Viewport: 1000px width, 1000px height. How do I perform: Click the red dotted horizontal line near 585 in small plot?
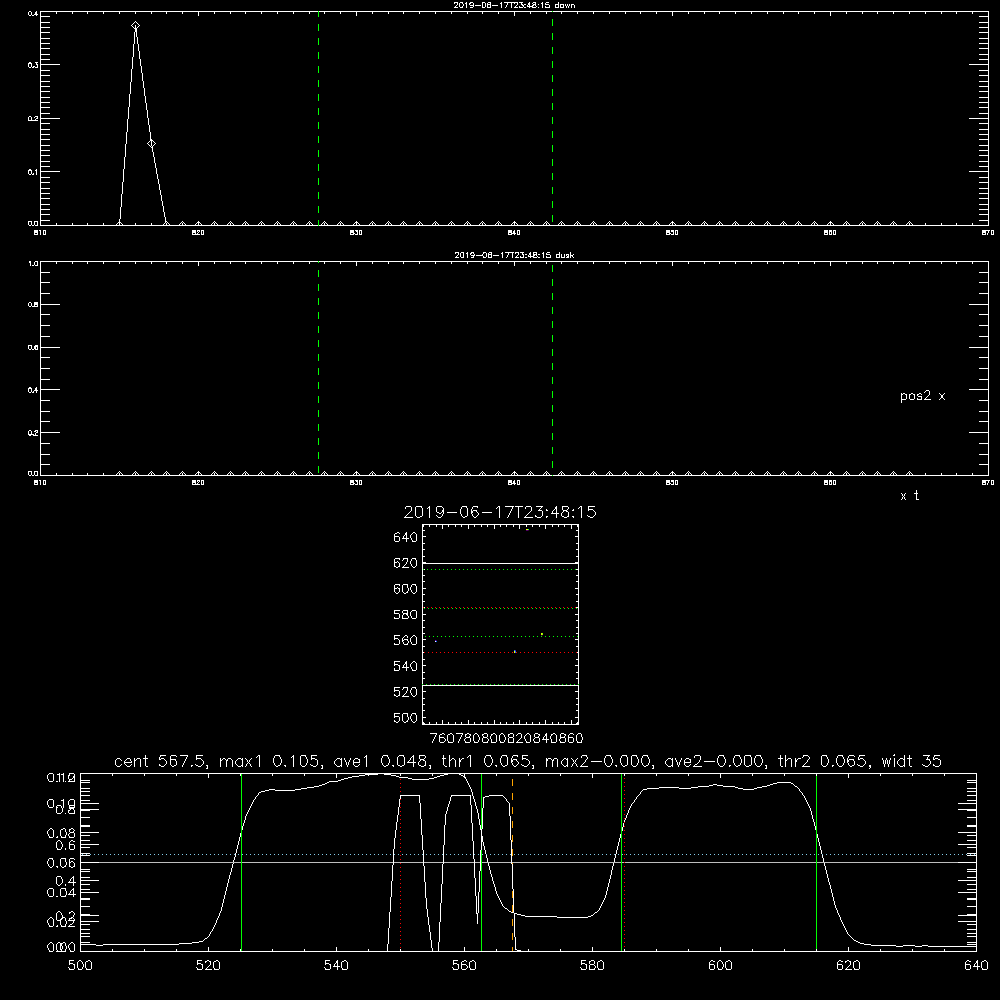pos(500,608)
